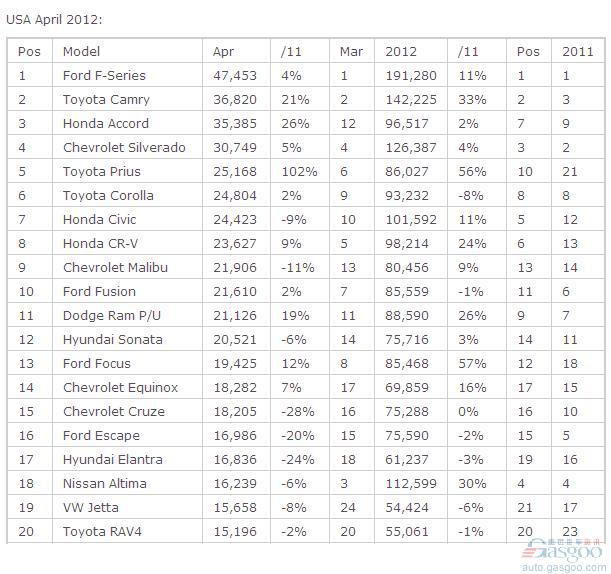
Task: Click the 2011 column header
Action: 577,51
